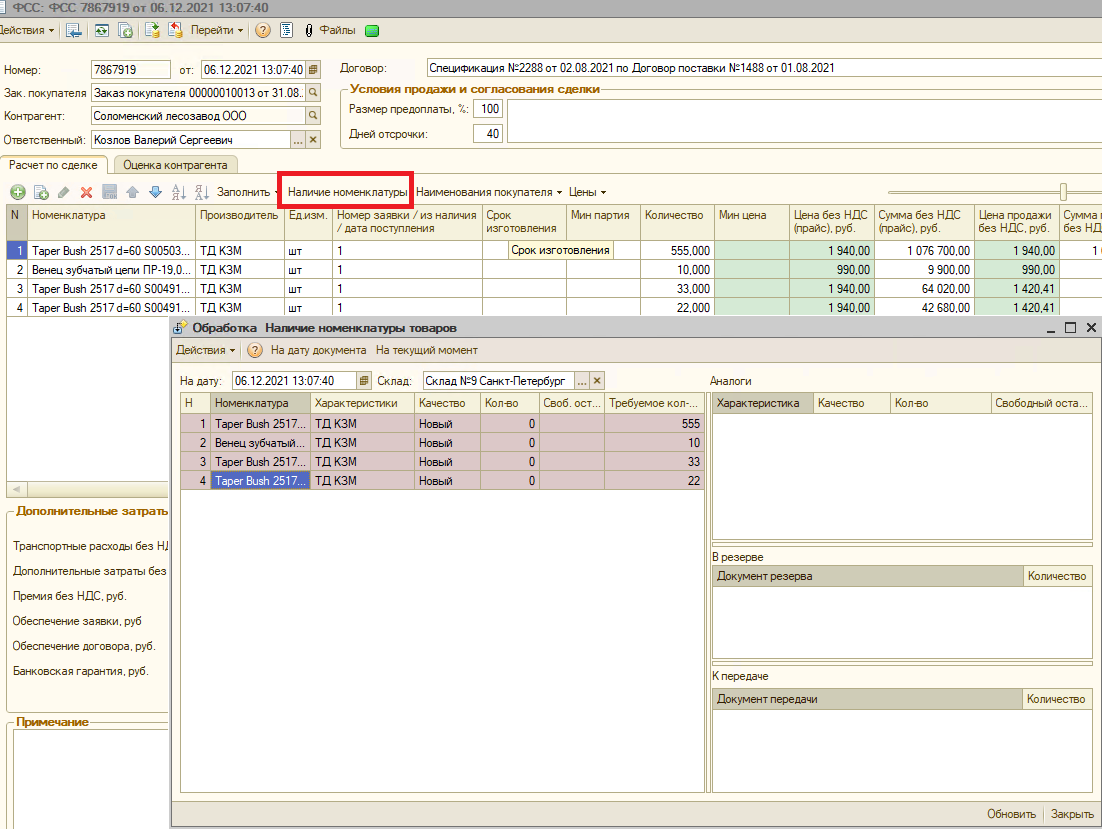Open the Действия menu in the FCC toolbar
The height and width of the screenshot is (829, 1102).
pos(27,30)
